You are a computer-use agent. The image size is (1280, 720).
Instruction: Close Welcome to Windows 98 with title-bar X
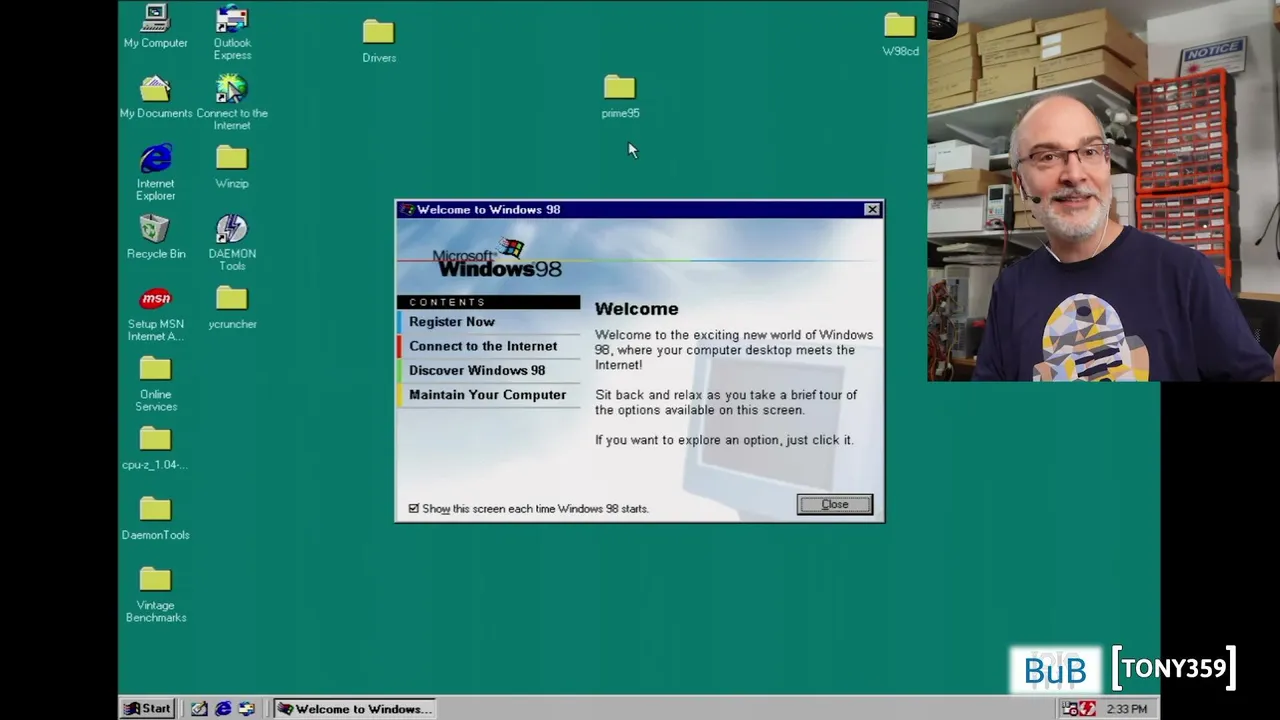[x=872, y=209]
